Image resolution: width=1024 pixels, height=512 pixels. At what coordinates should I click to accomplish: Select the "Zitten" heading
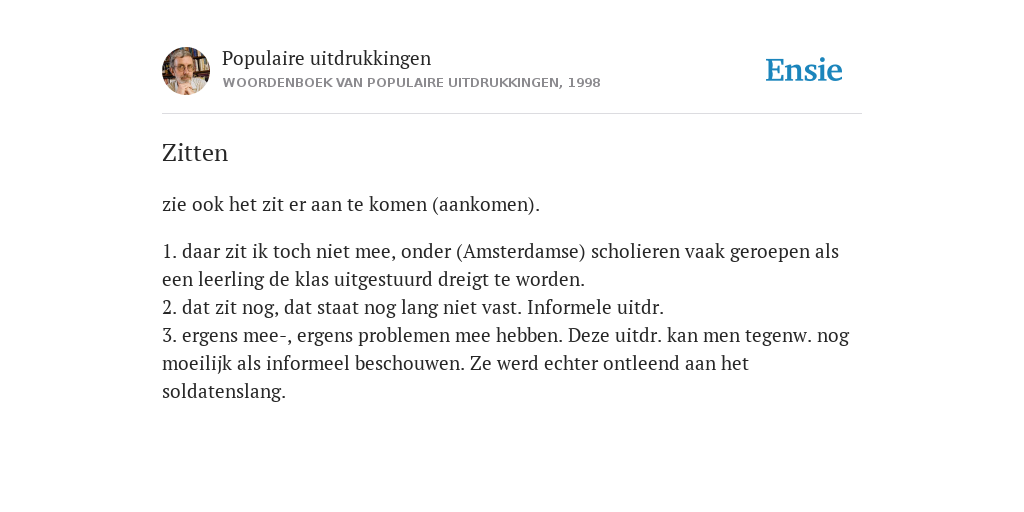point(195,153)
